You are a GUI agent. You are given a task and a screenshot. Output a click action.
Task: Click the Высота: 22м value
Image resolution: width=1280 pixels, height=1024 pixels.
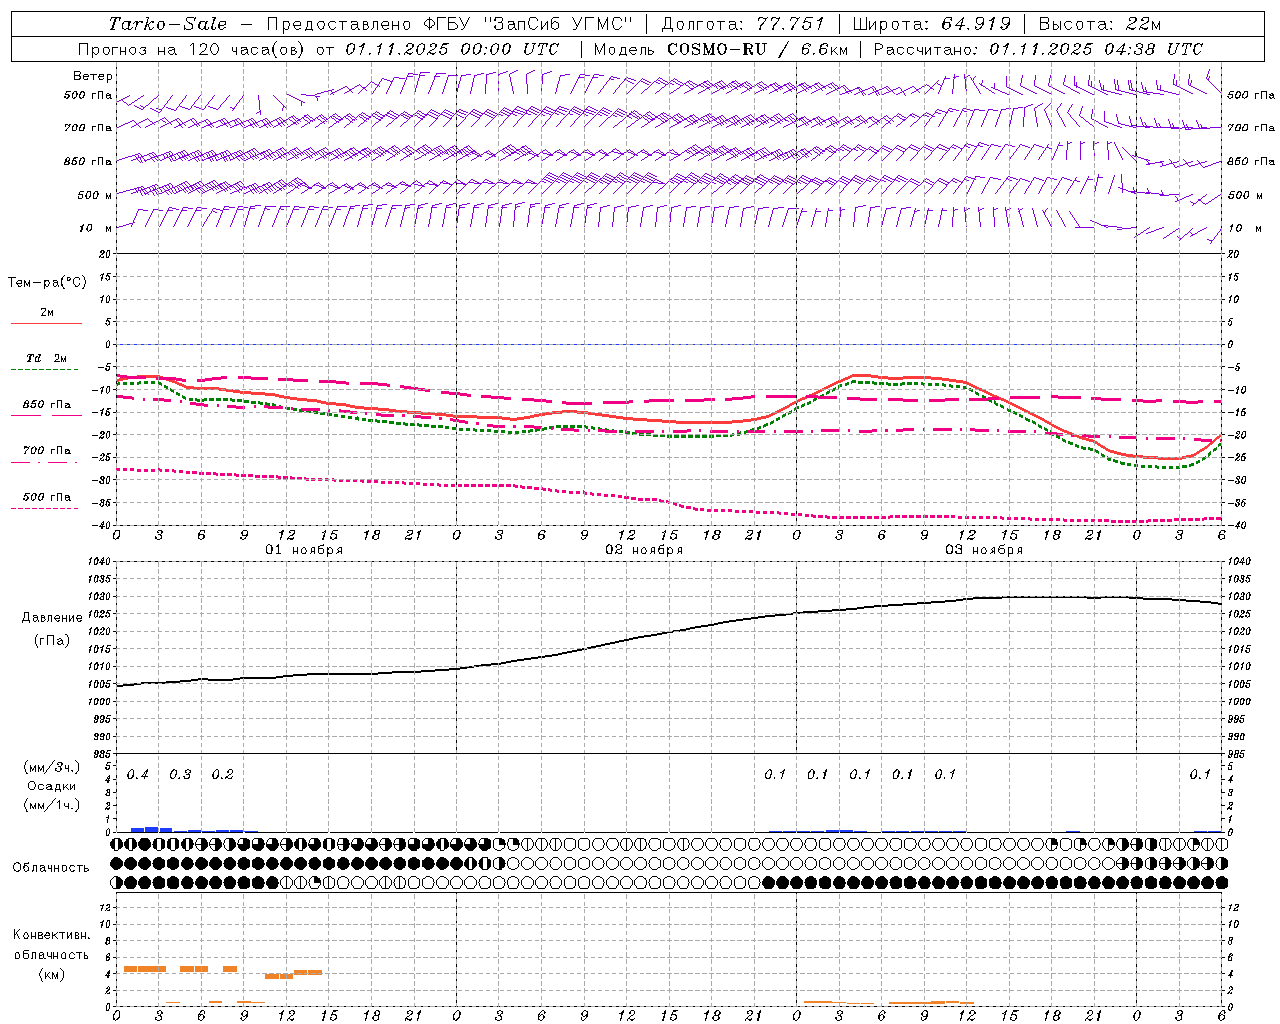click(1100, 24)
